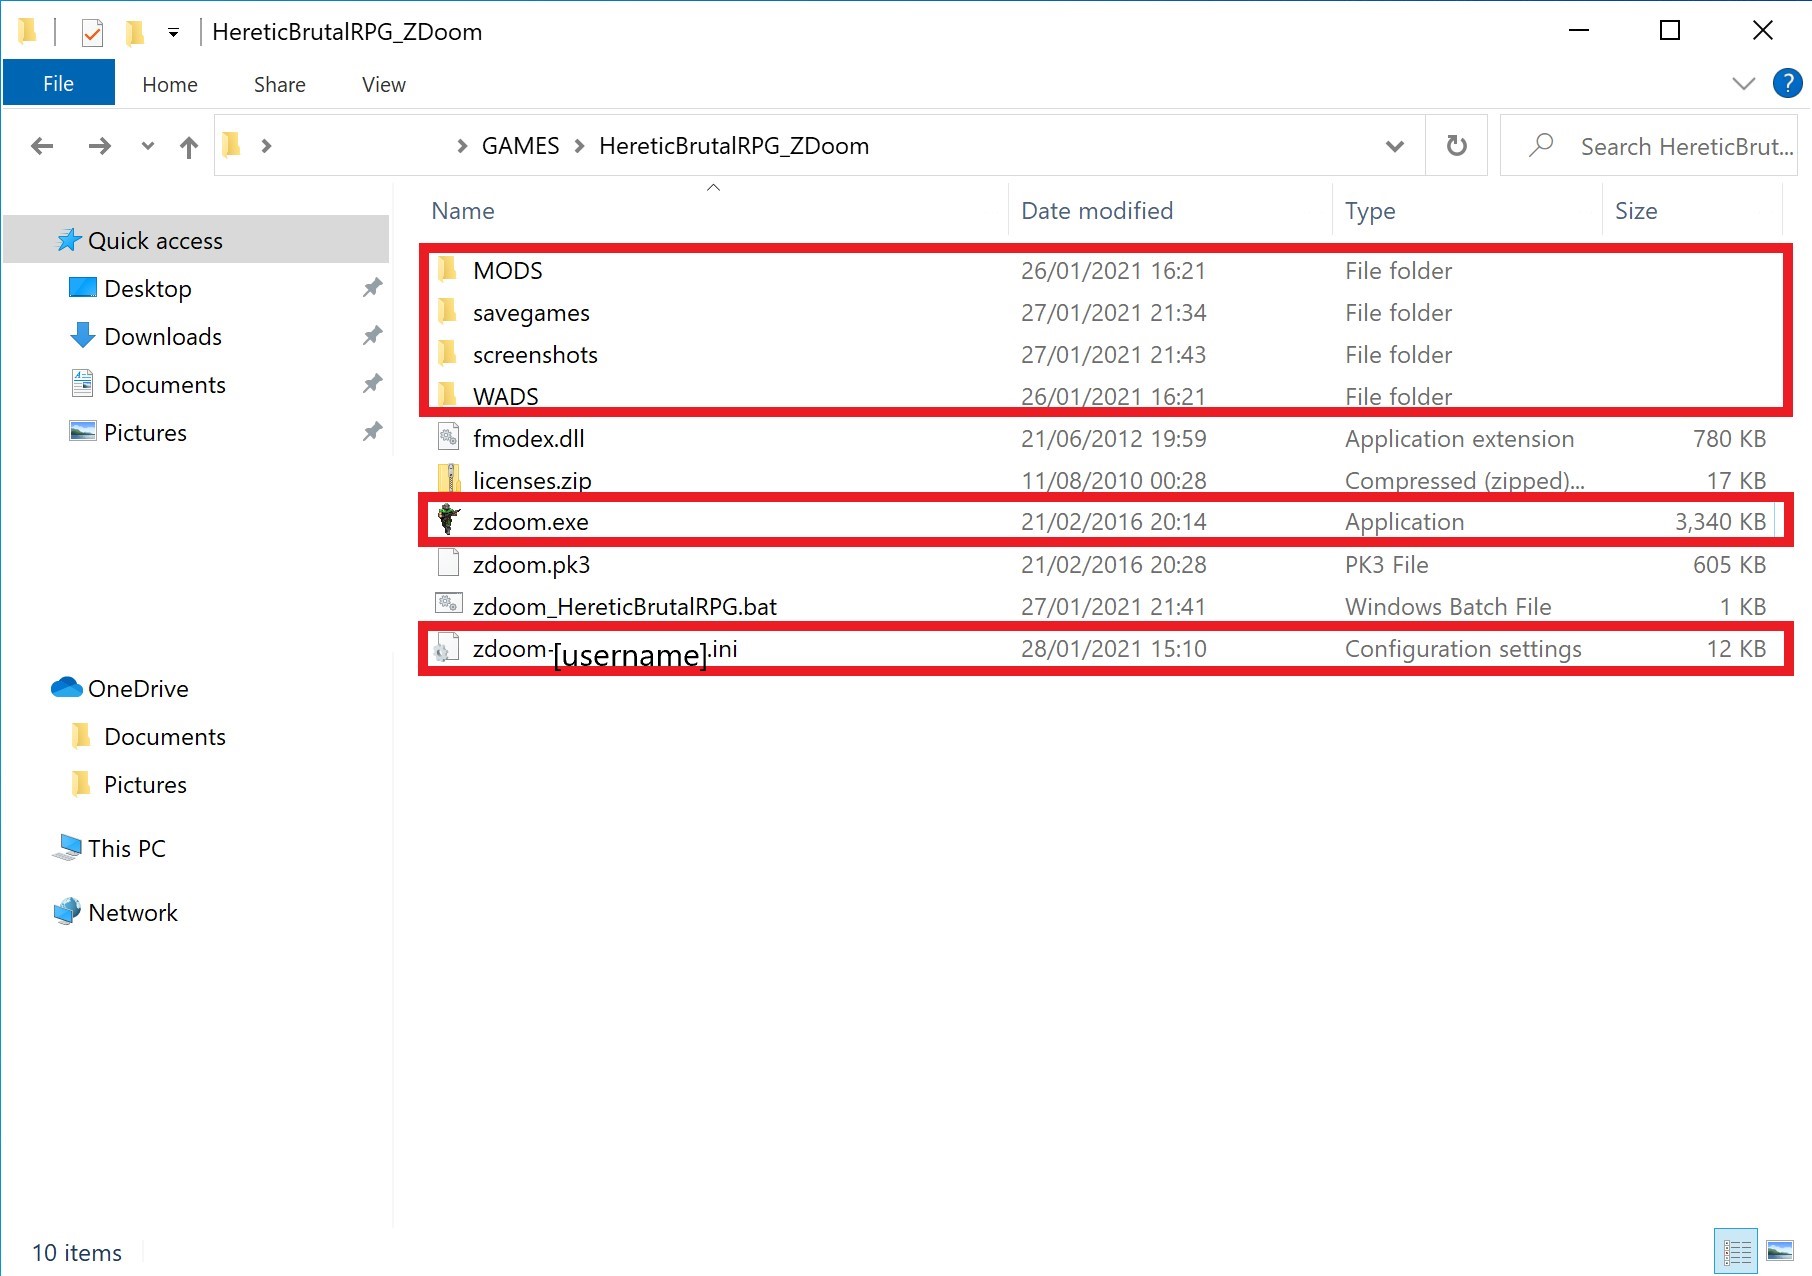This screenshot has width=1812, height=1276.
Task: Click '10 items' in status bar
Action: 77,1253
